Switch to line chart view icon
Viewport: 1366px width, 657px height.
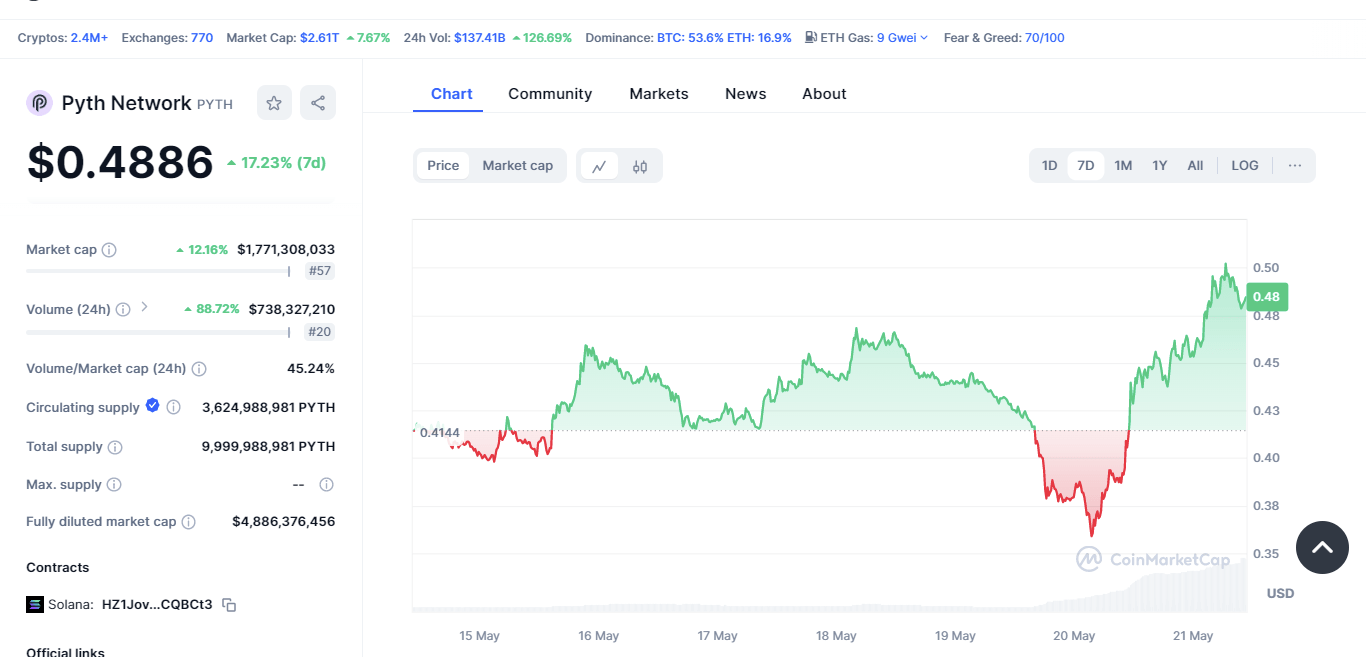(599, 166)
